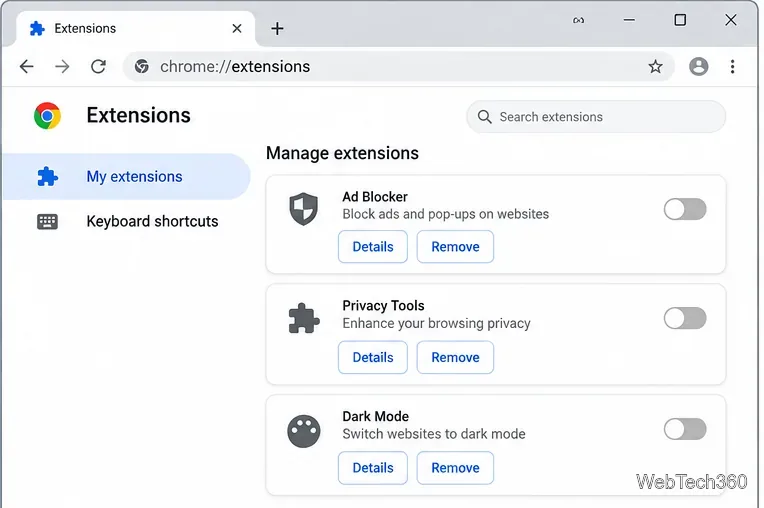
Task: Click the puzzle icon next to My extensions
Action: point(47,176)
